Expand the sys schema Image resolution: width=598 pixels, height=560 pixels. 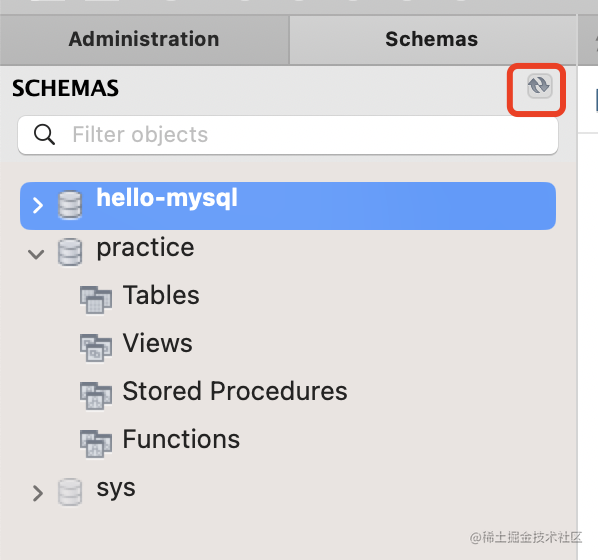pos(37,493)
